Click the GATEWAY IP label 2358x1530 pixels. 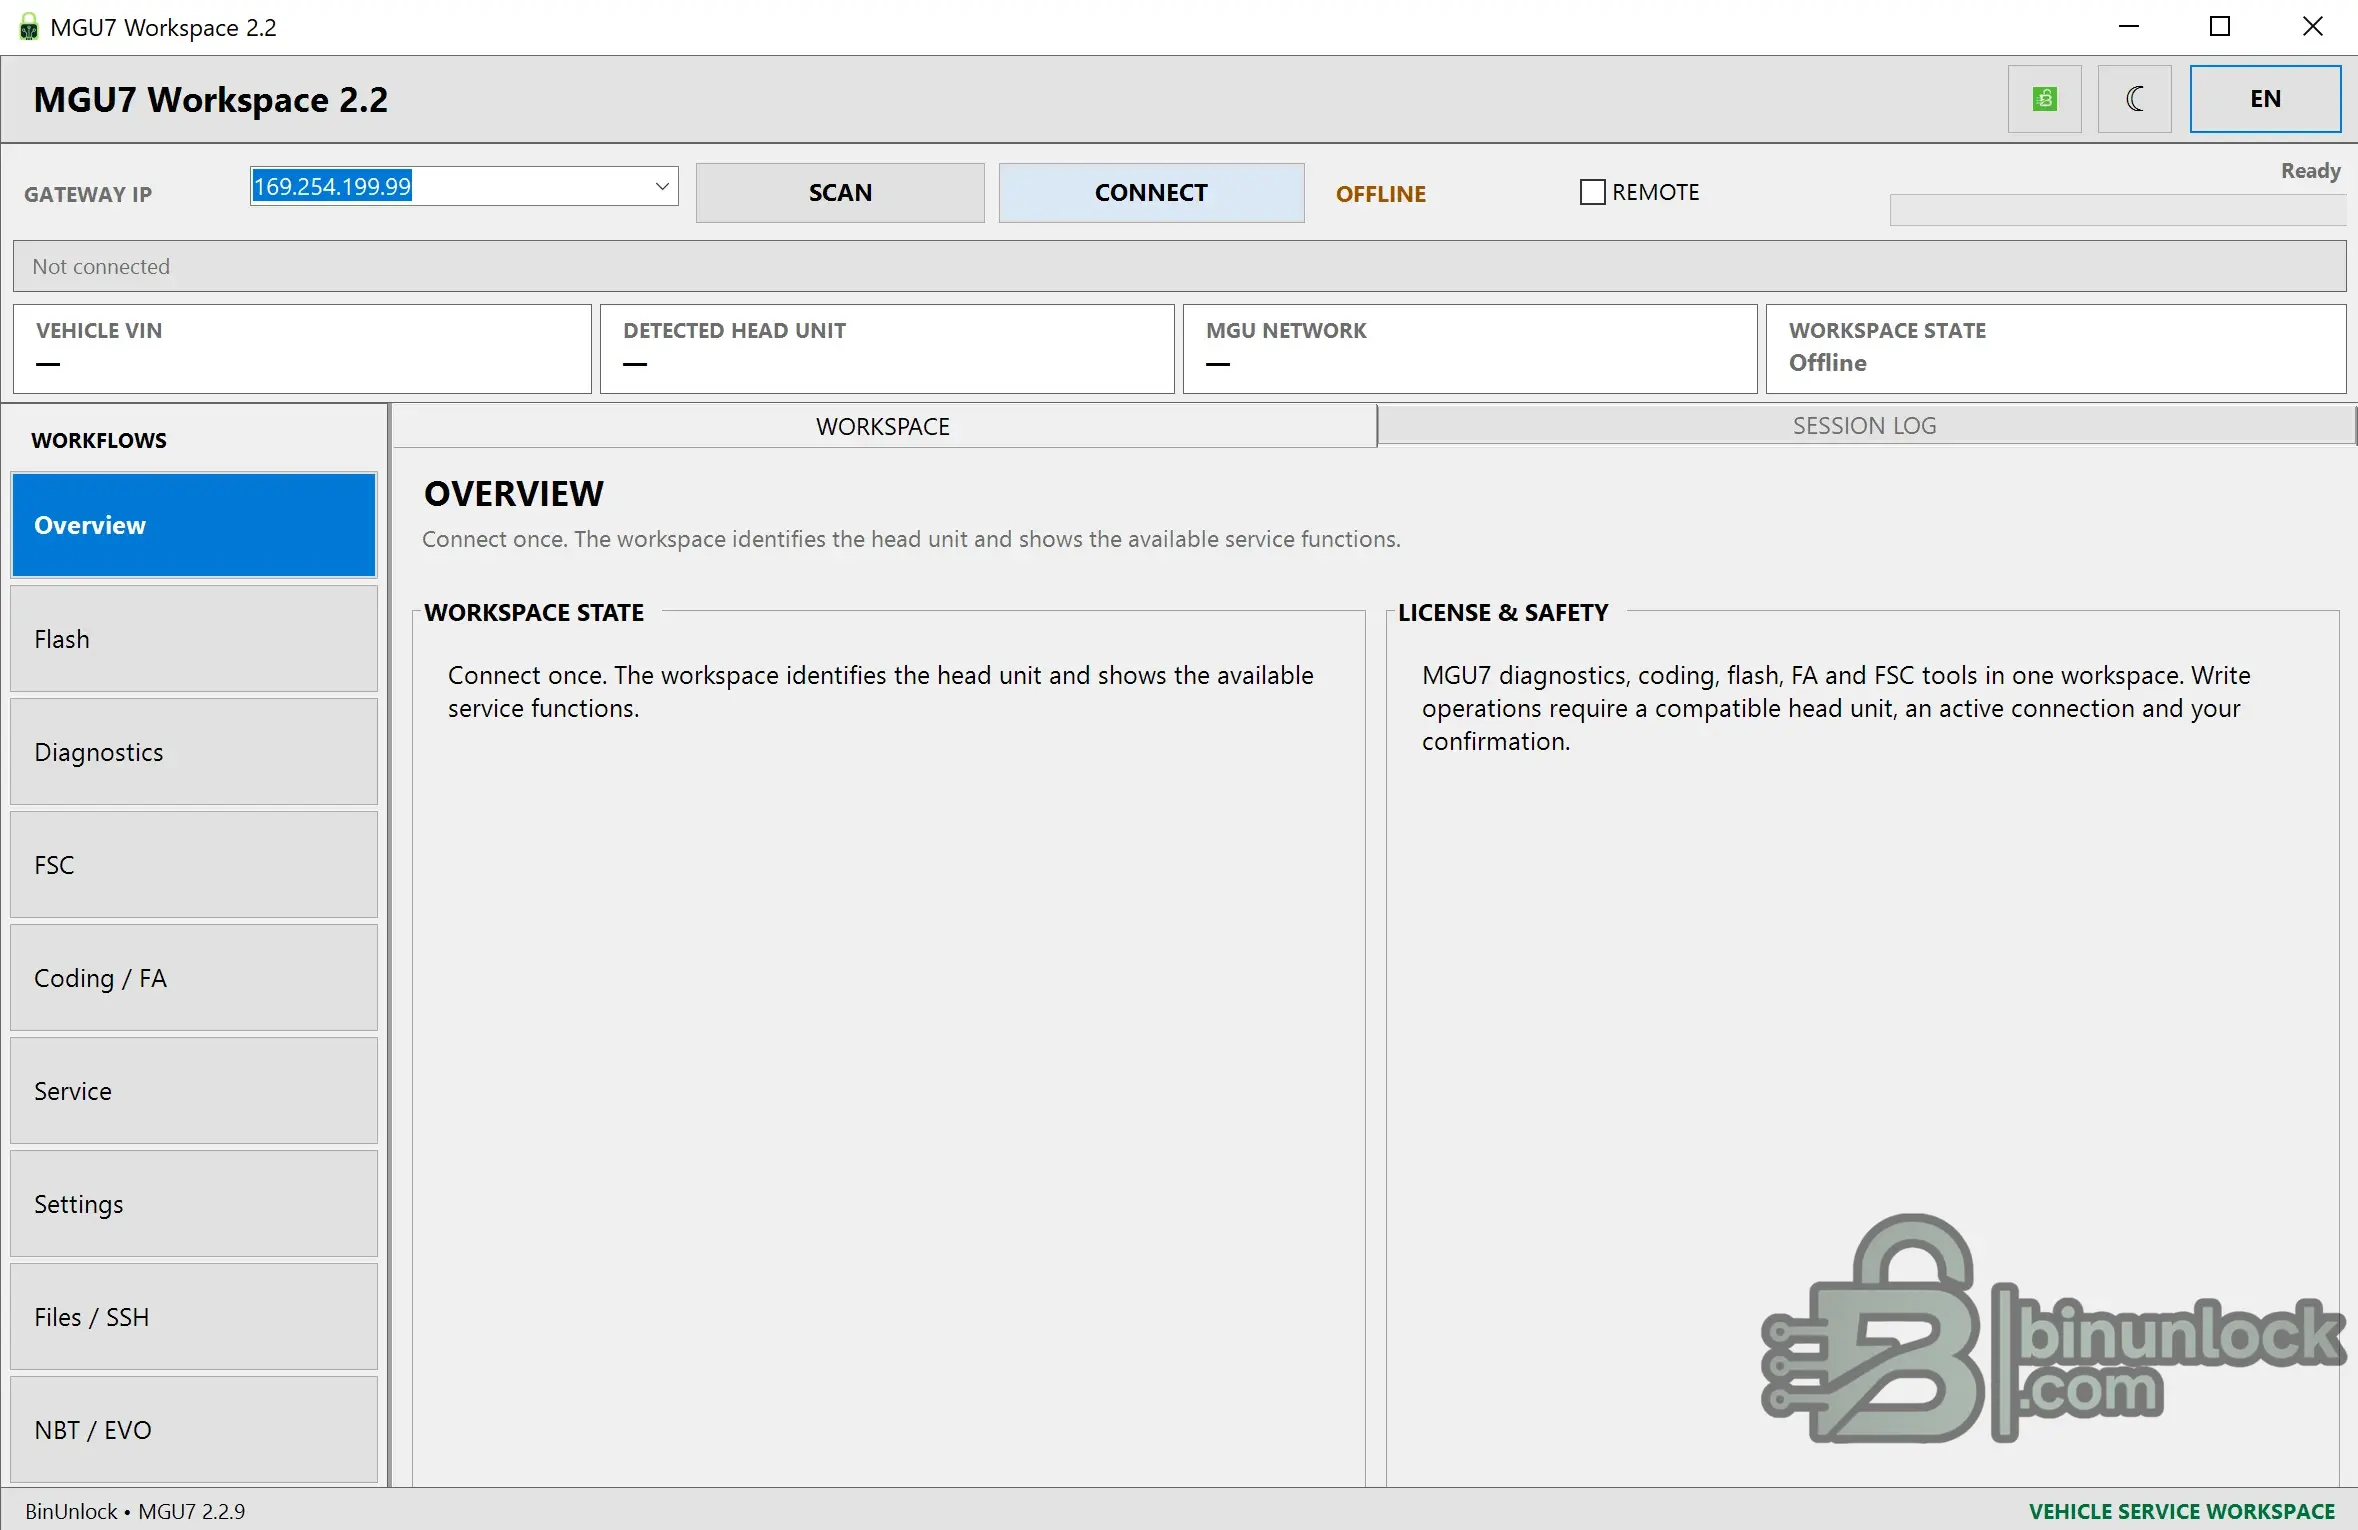88,195
